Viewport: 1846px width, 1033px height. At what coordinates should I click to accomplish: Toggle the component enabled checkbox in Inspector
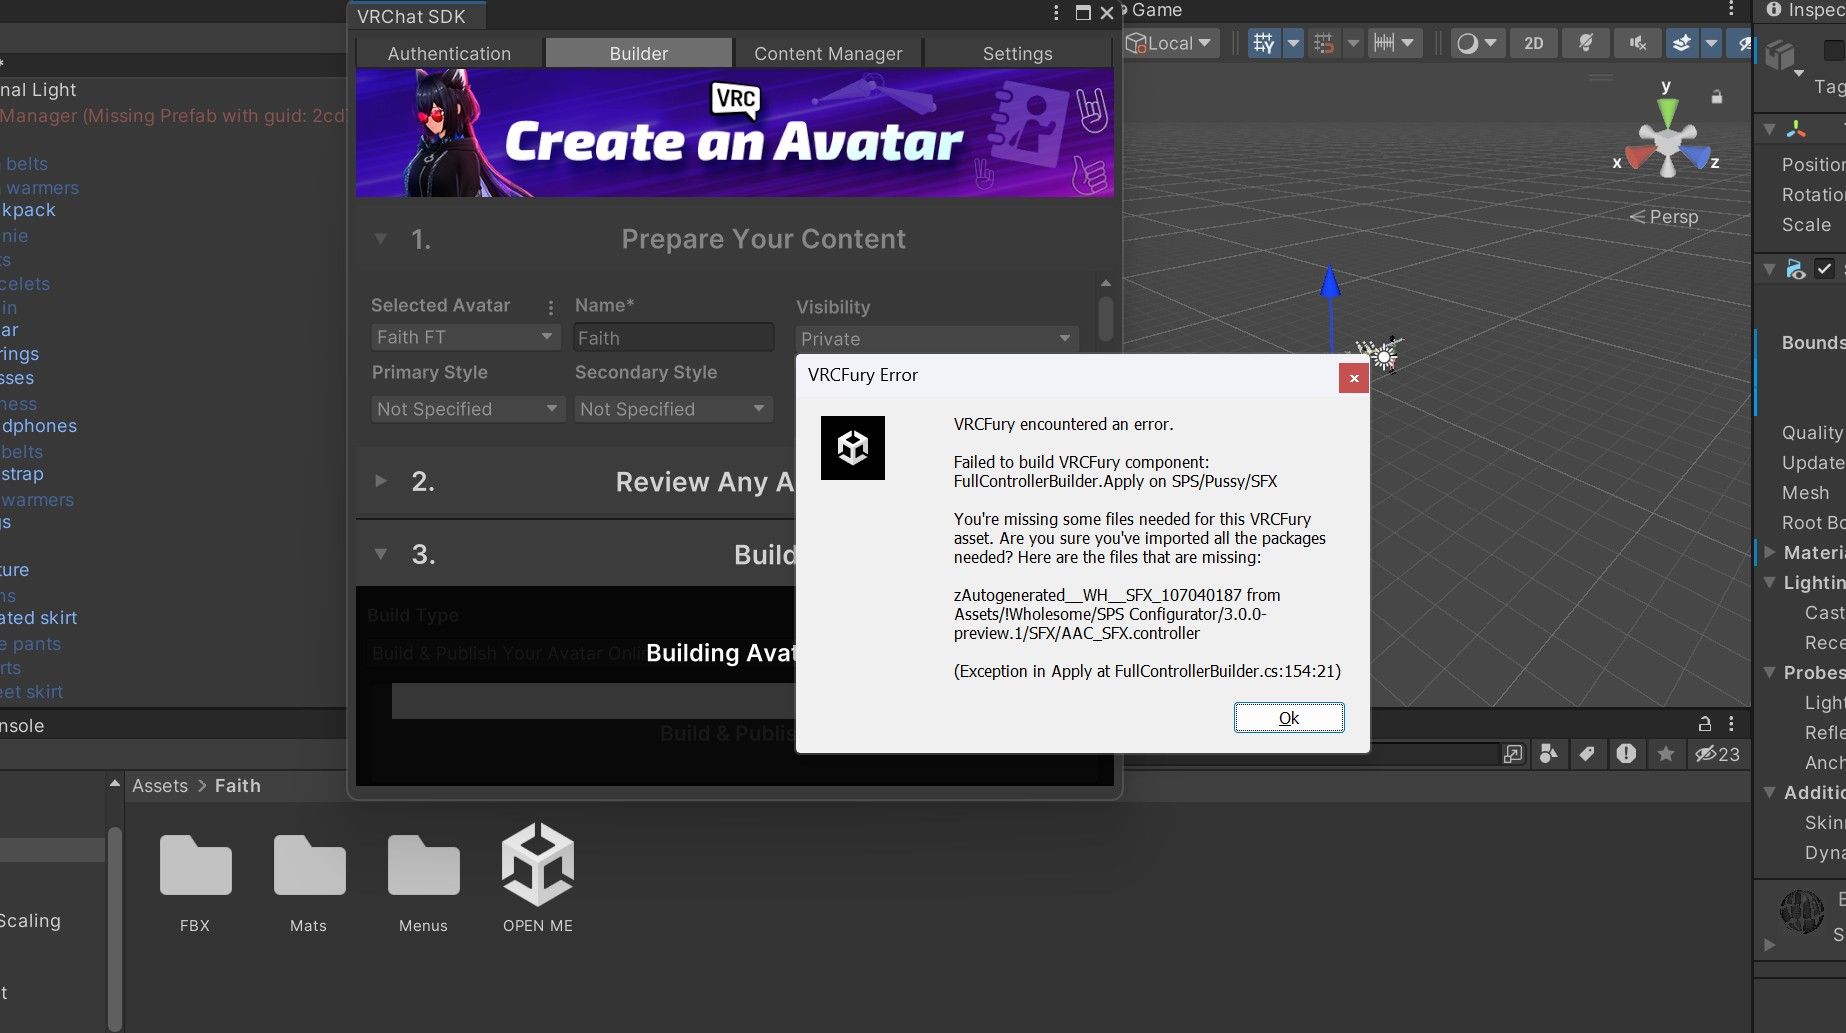tap(1825, 268)
